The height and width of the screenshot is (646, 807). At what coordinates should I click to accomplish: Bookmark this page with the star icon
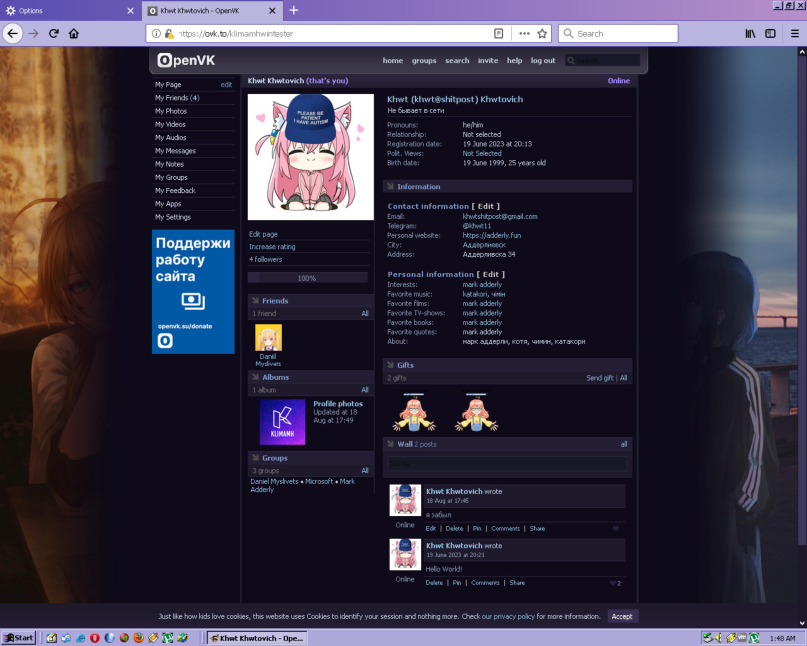(x=542, y=33)
